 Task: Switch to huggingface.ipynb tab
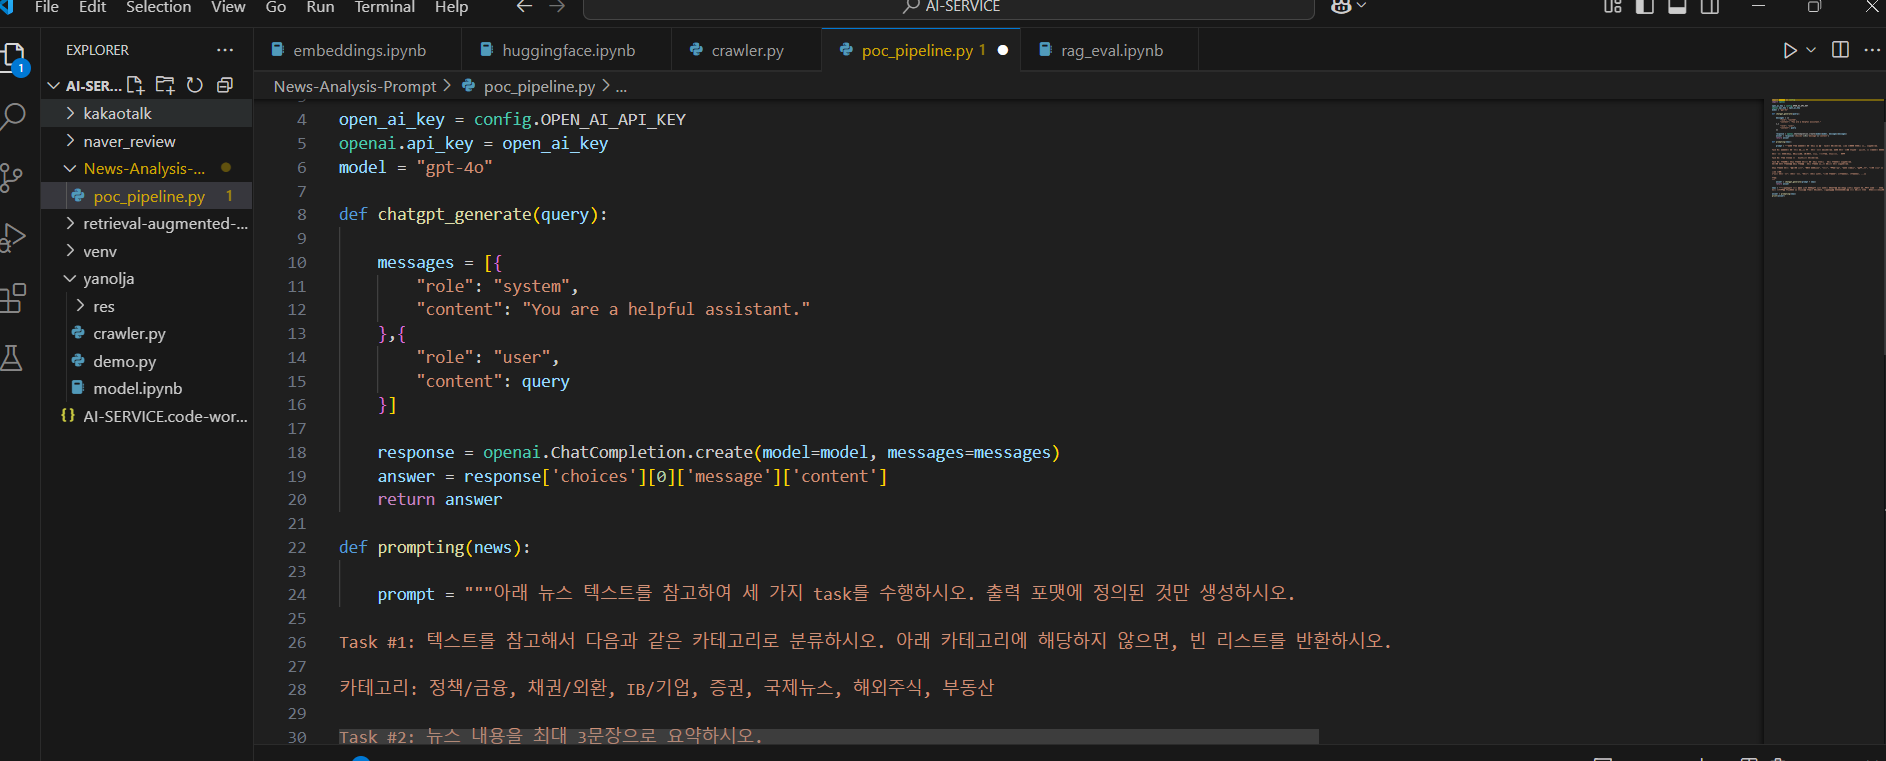point(566,50)
